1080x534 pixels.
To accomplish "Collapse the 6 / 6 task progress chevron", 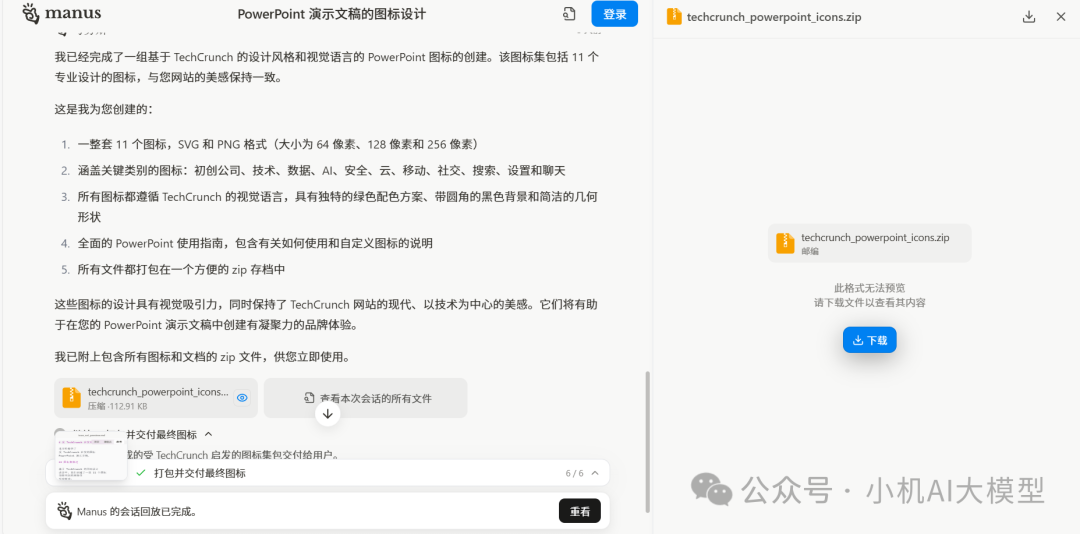I will click(x=595, y=473).
